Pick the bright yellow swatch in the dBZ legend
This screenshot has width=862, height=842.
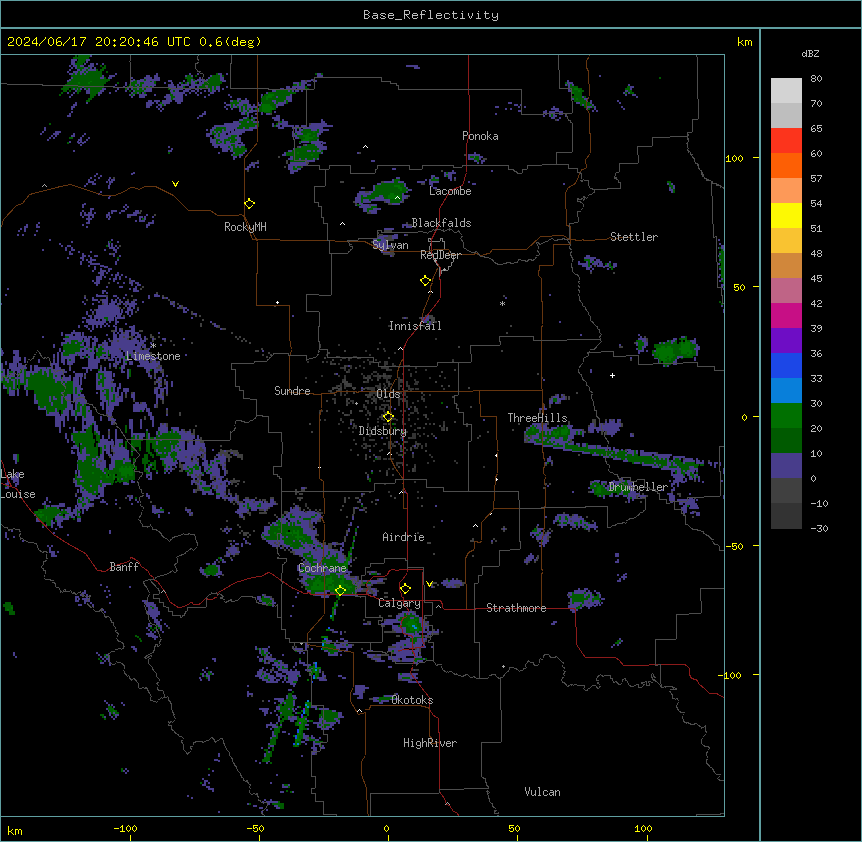click(x=786, y=215)
